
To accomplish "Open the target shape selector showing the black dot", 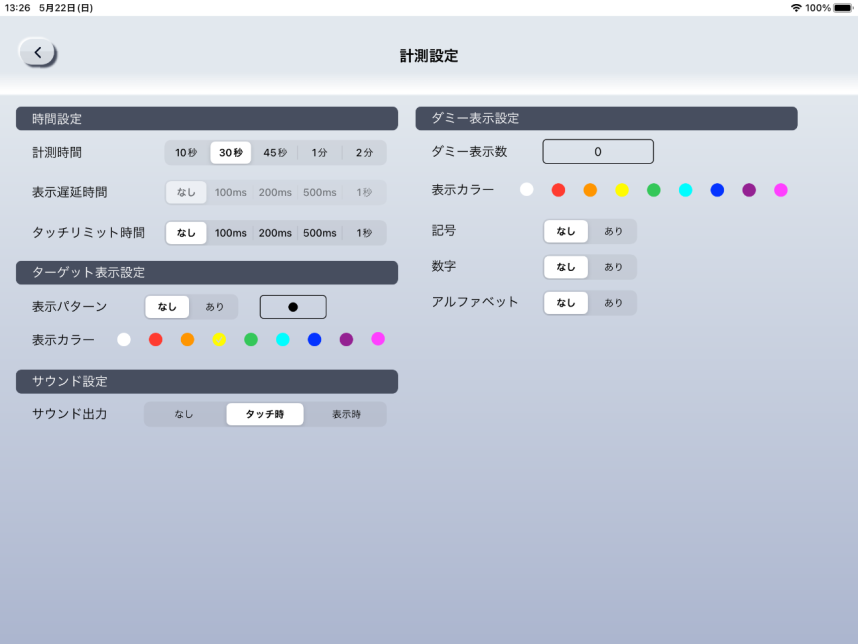I will 293,307.
